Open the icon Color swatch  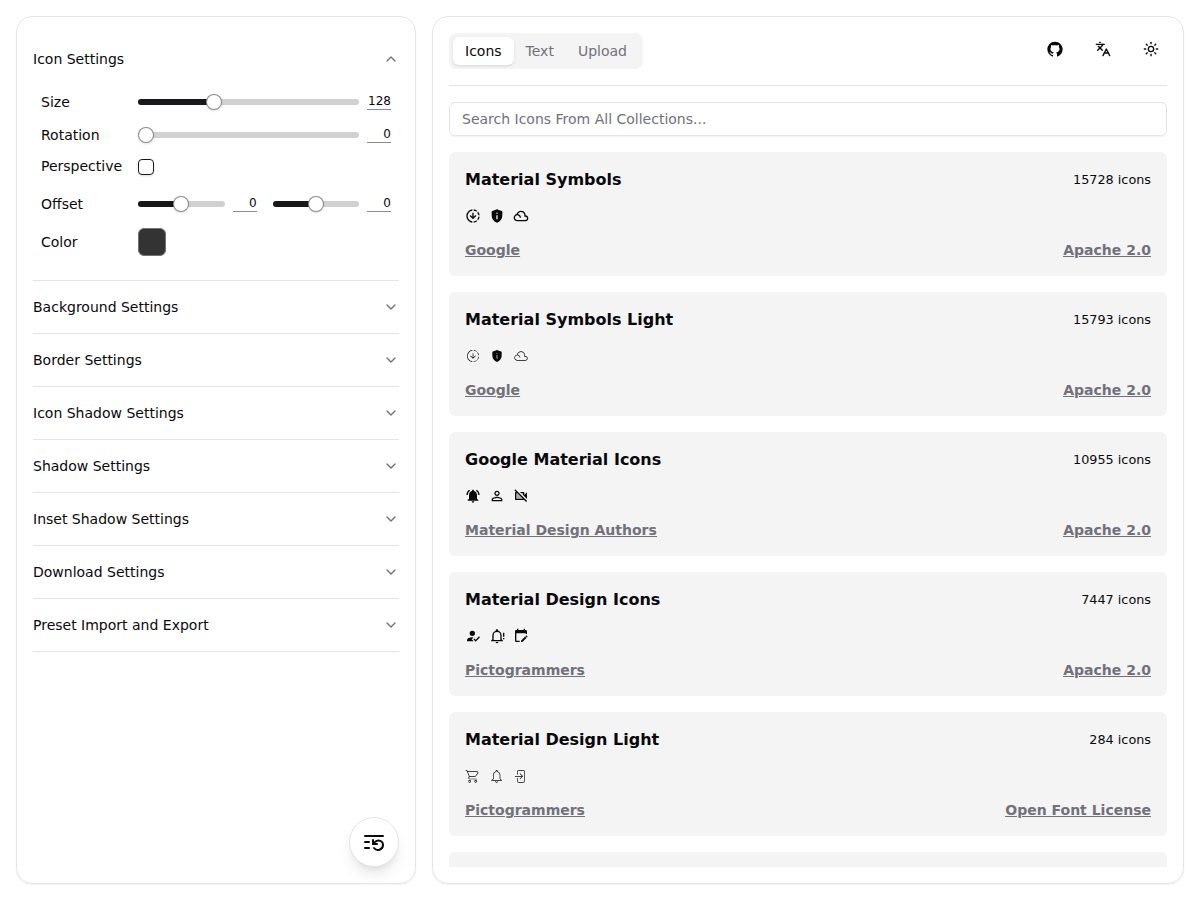[x=152, y=242]
